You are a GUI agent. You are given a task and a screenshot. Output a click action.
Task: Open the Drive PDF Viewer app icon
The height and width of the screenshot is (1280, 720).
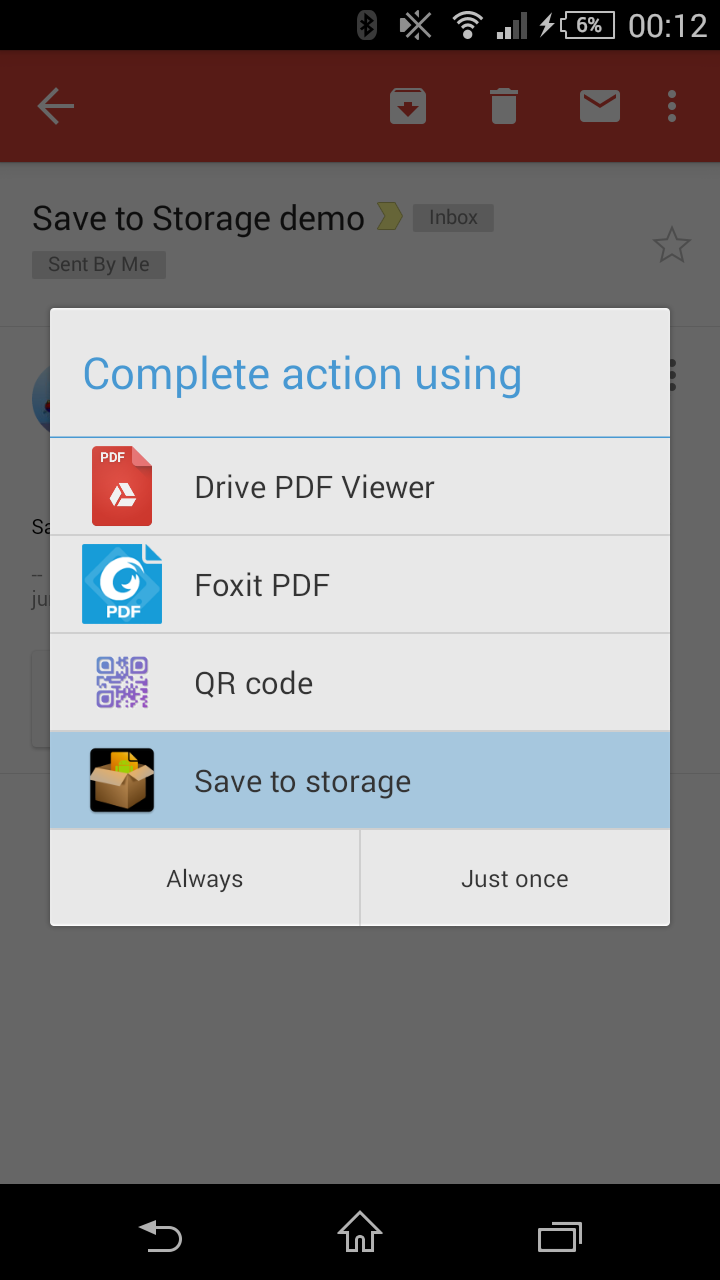click(x=121, y=486)
